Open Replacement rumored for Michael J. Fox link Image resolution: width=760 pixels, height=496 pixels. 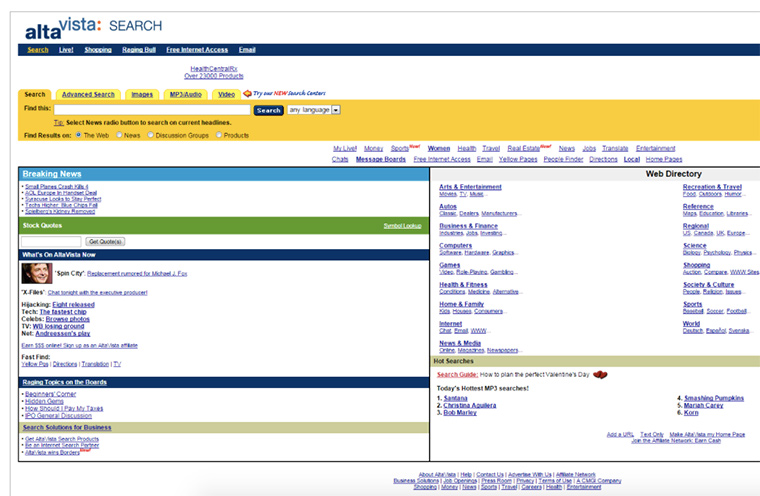click(137, 274)
